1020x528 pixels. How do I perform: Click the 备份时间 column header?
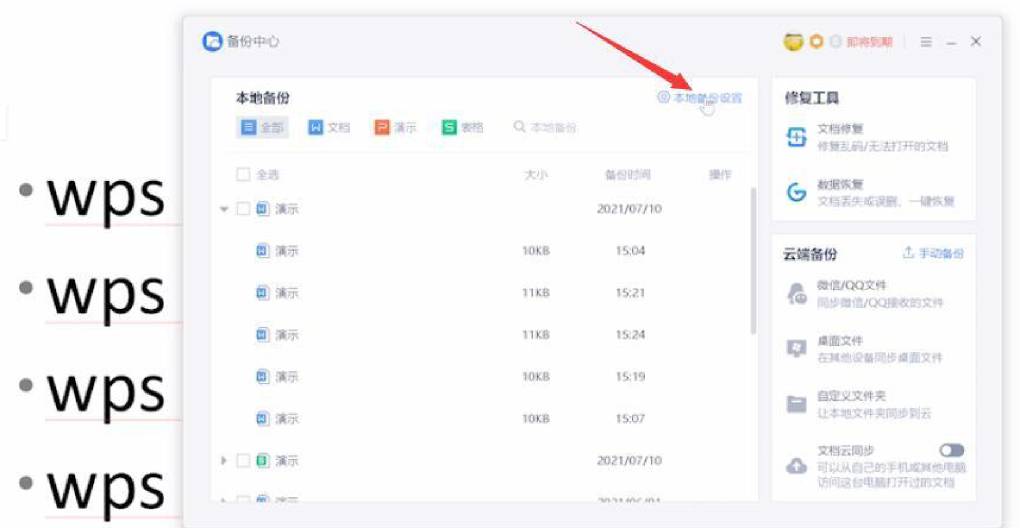[628, 174]
